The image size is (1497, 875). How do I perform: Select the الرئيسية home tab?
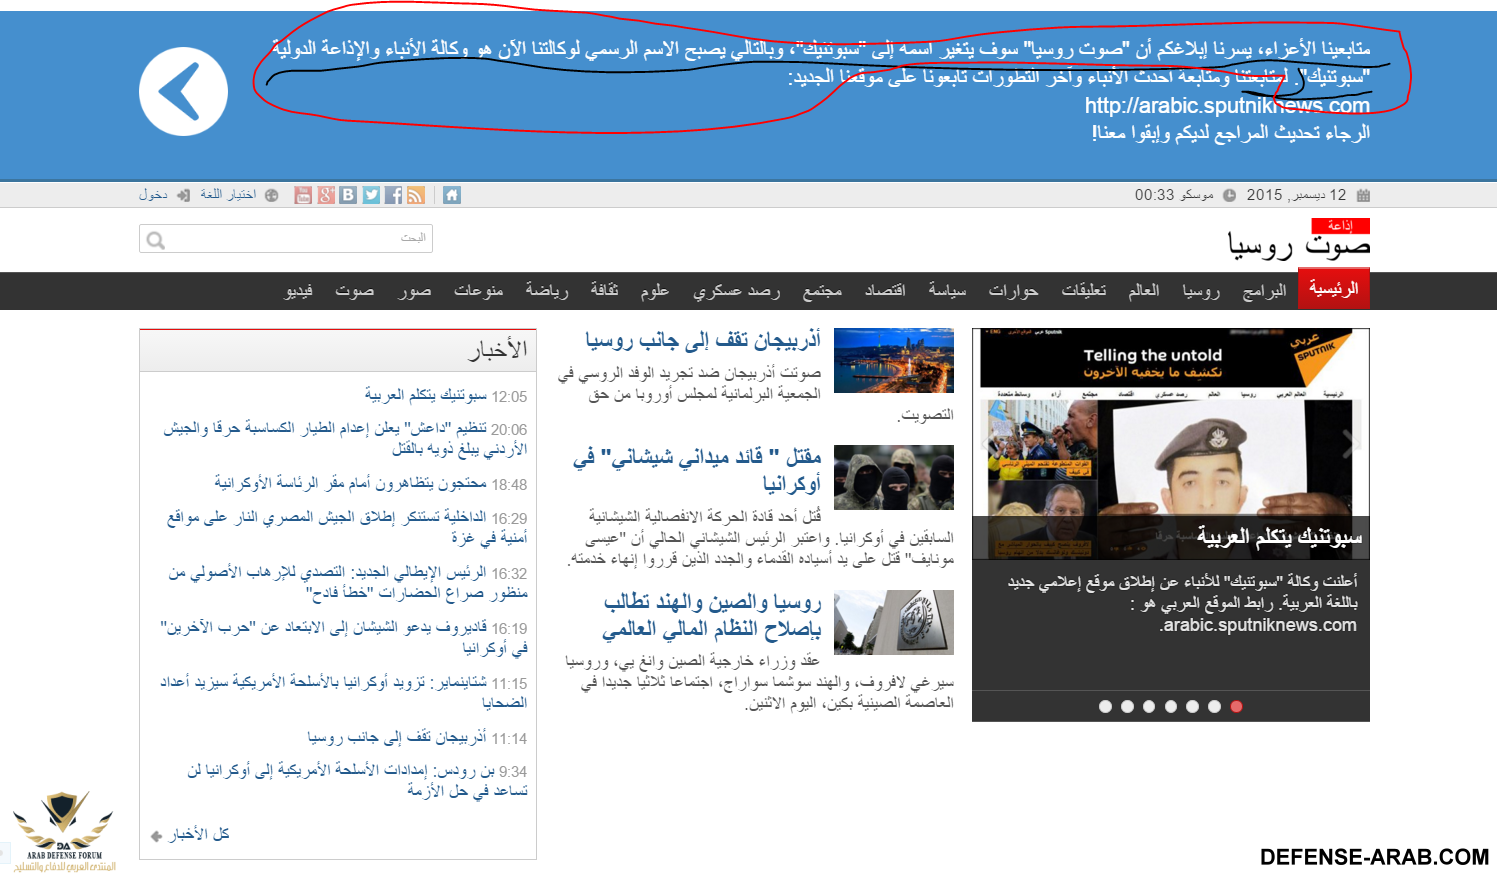pos(1333,289)
